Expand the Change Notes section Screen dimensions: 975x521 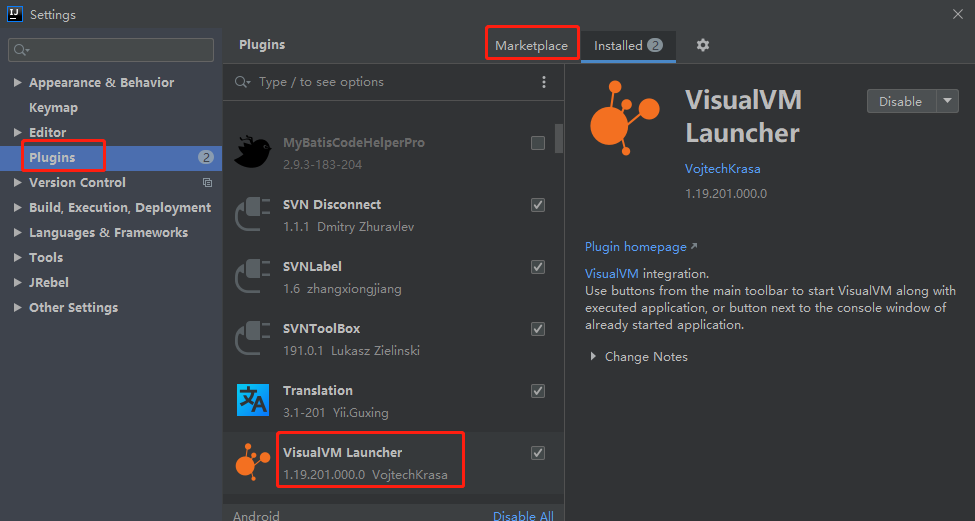[593, 357]
